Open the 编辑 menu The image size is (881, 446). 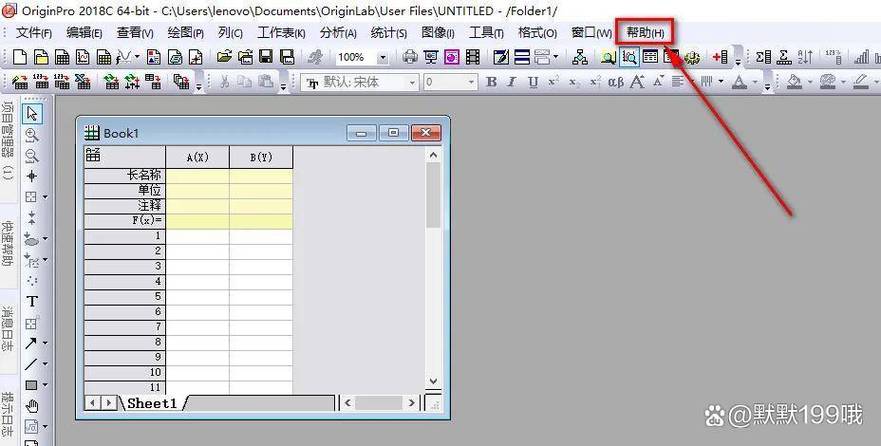pyautogui.click(x=84, y=33)
